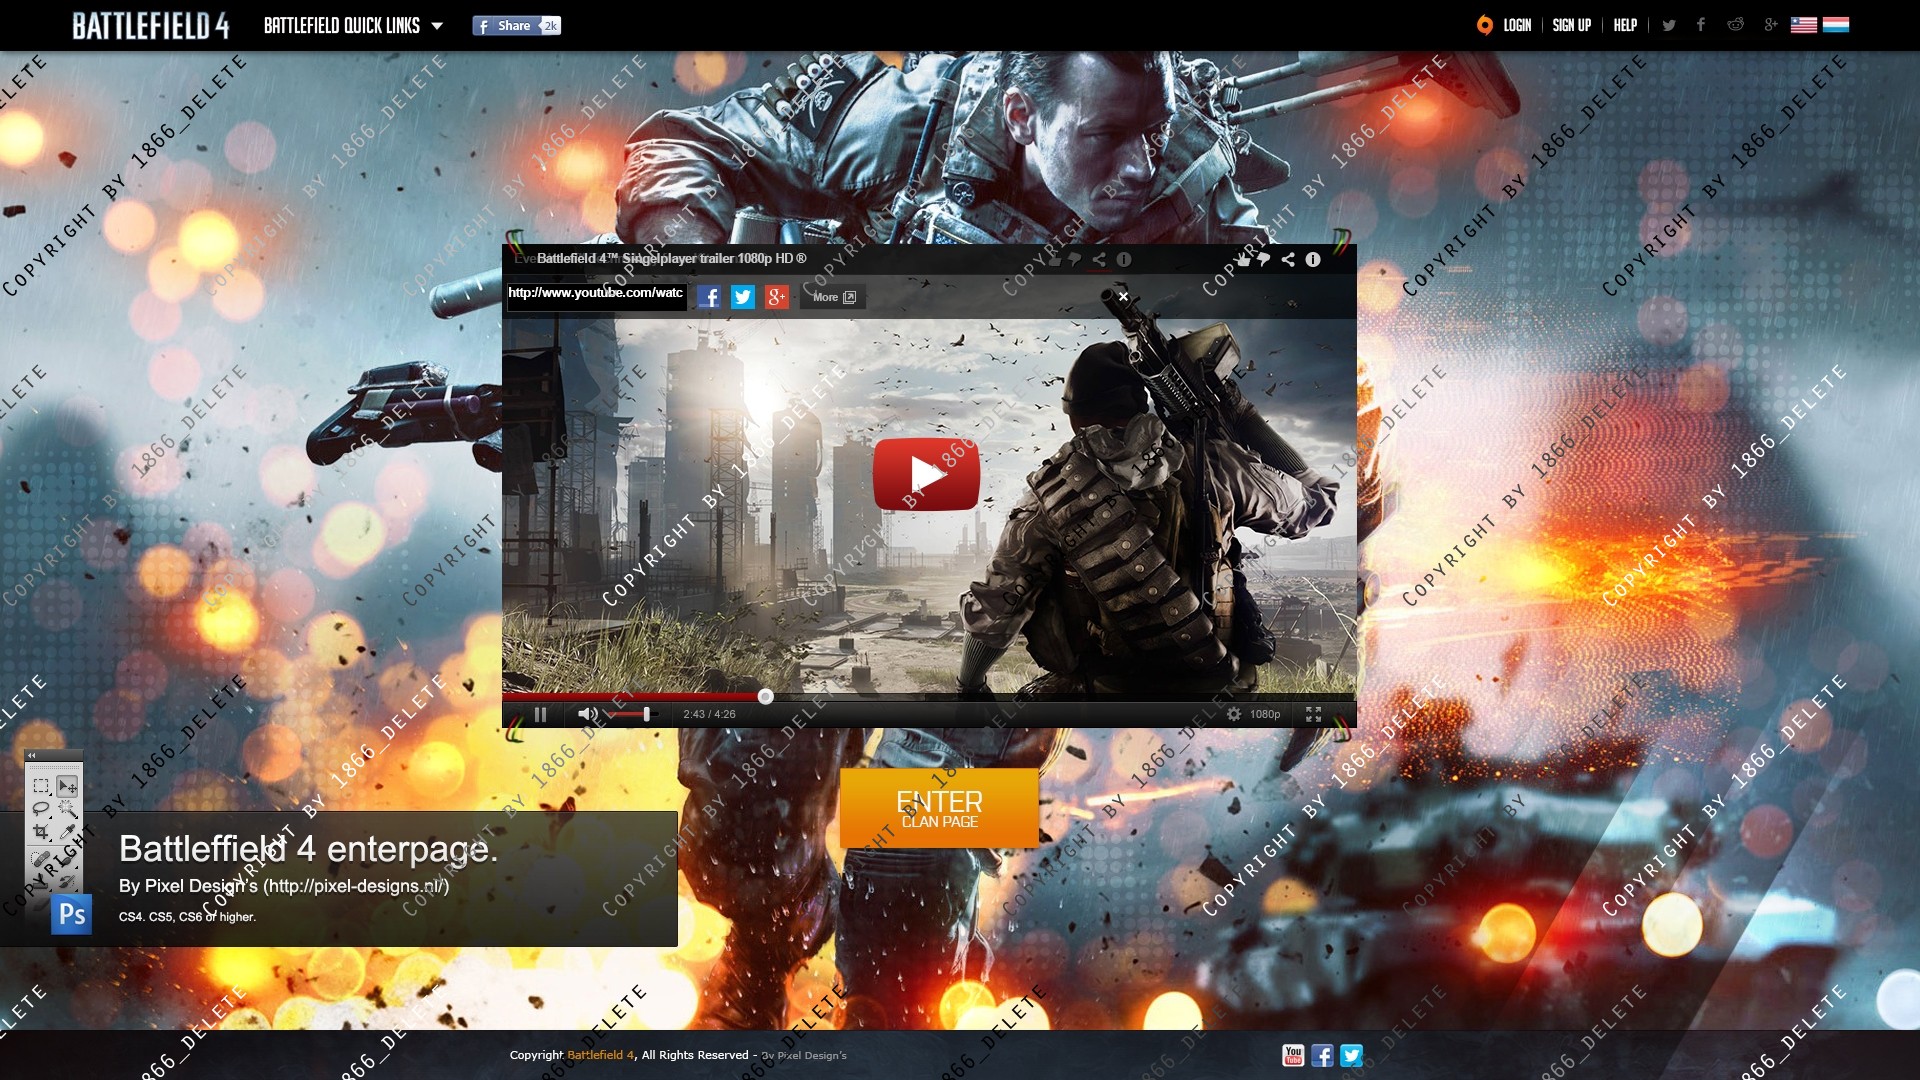Image resolution: width=1920 pixels, height=1080 pixels.
Task: Click the By Pixel Design's footer text
Action: [804, 1055]
